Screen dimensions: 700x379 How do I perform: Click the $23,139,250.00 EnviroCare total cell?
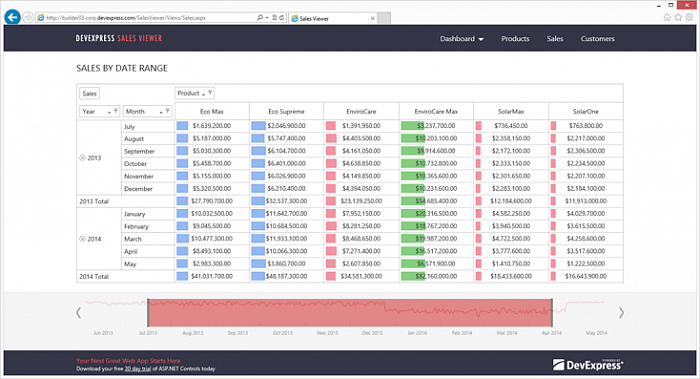(x=361, y=201)
